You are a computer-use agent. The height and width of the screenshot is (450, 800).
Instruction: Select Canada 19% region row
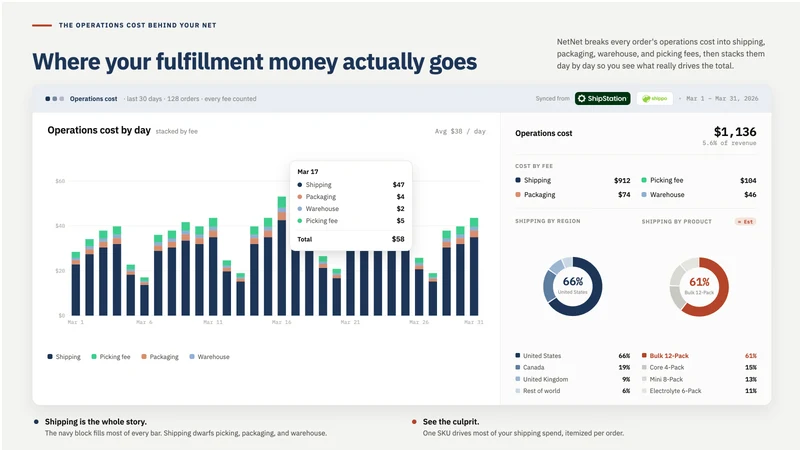pyautogui.click(x=572, y=367)
